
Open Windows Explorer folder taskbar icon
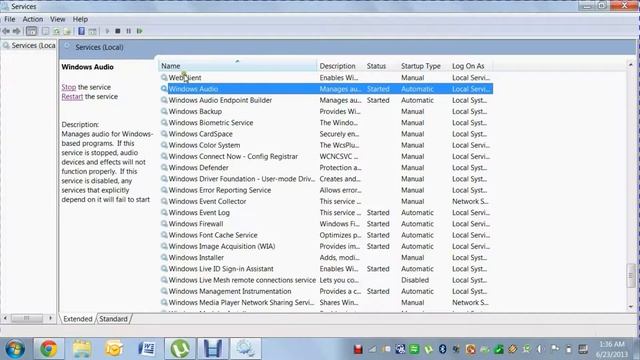coord(82,349)
